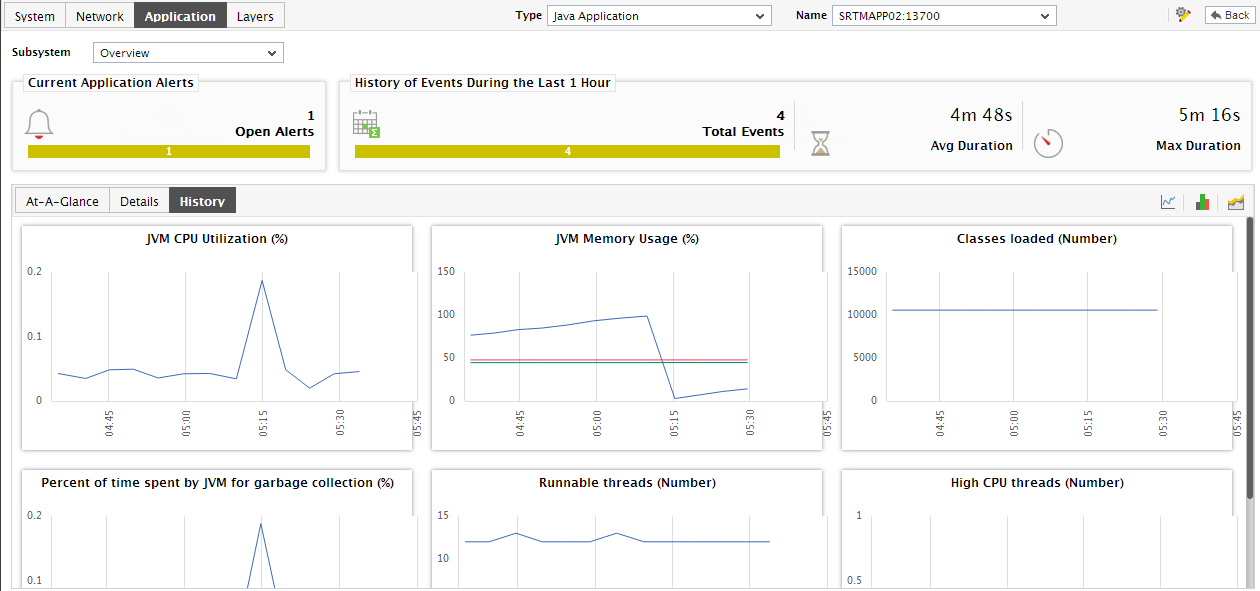Switch to At-A-Glance tab
Image resolution: width=1260 pixels, height=591 pixels.
(x=63, y=201)
